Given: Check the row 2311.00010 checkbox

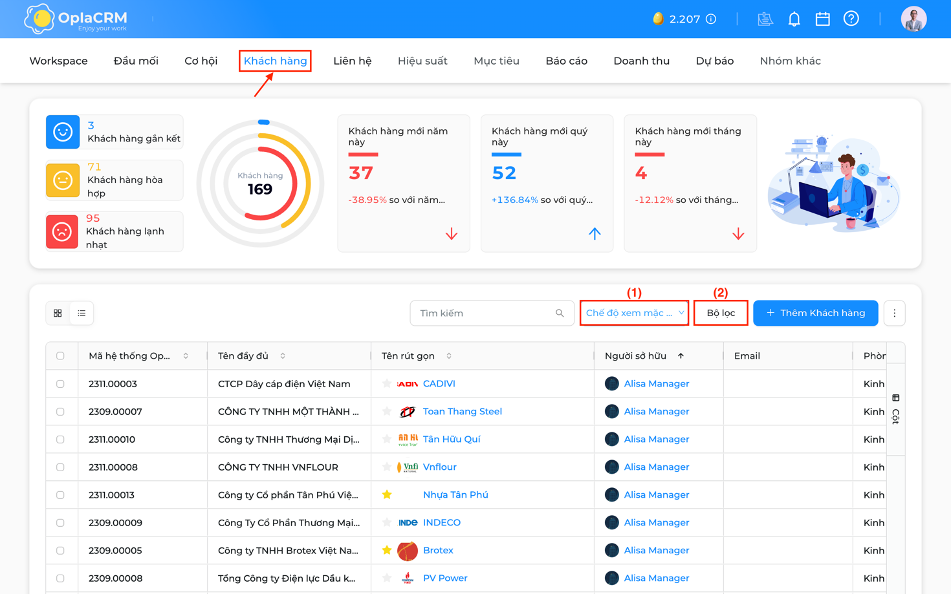Looking at the screenshot, I should [60, 439].
